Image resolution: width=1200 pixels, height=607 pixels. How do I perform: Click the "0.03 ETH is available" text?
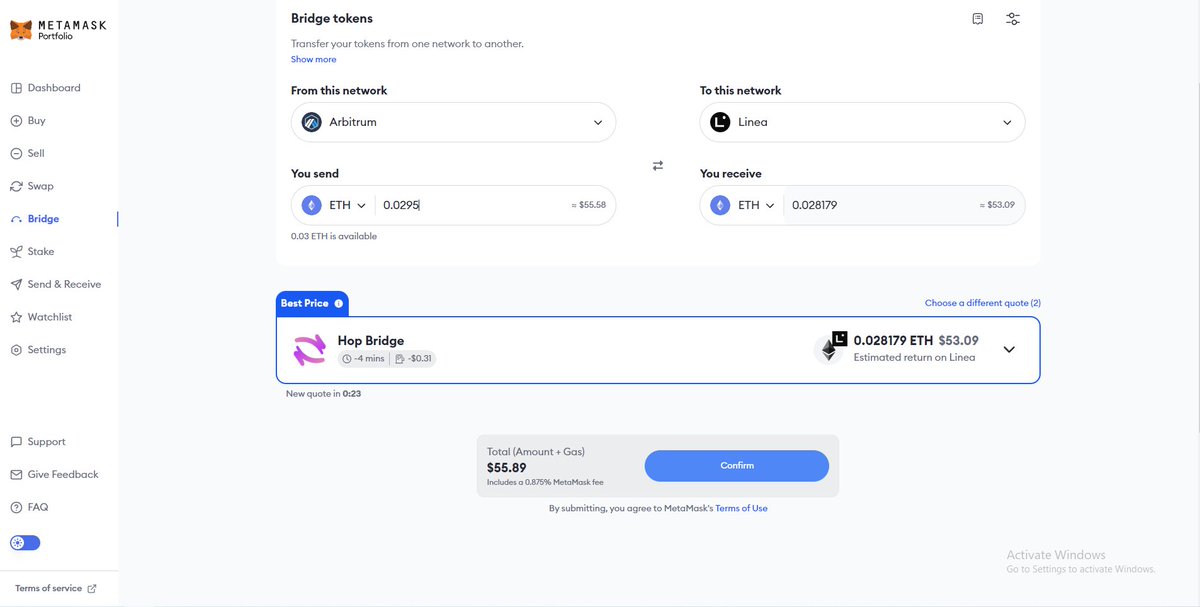(x=334, y=236)
